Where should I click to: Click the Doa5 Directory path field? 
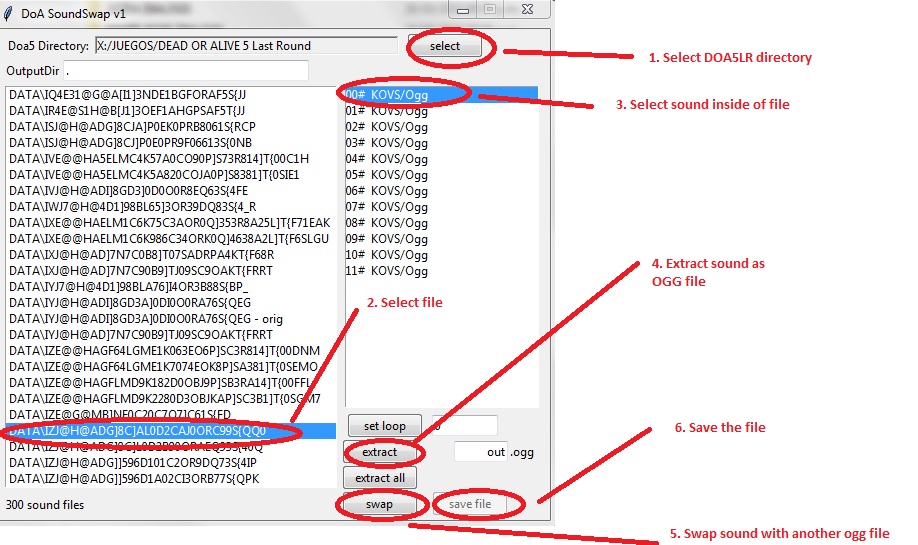[246, 46]
